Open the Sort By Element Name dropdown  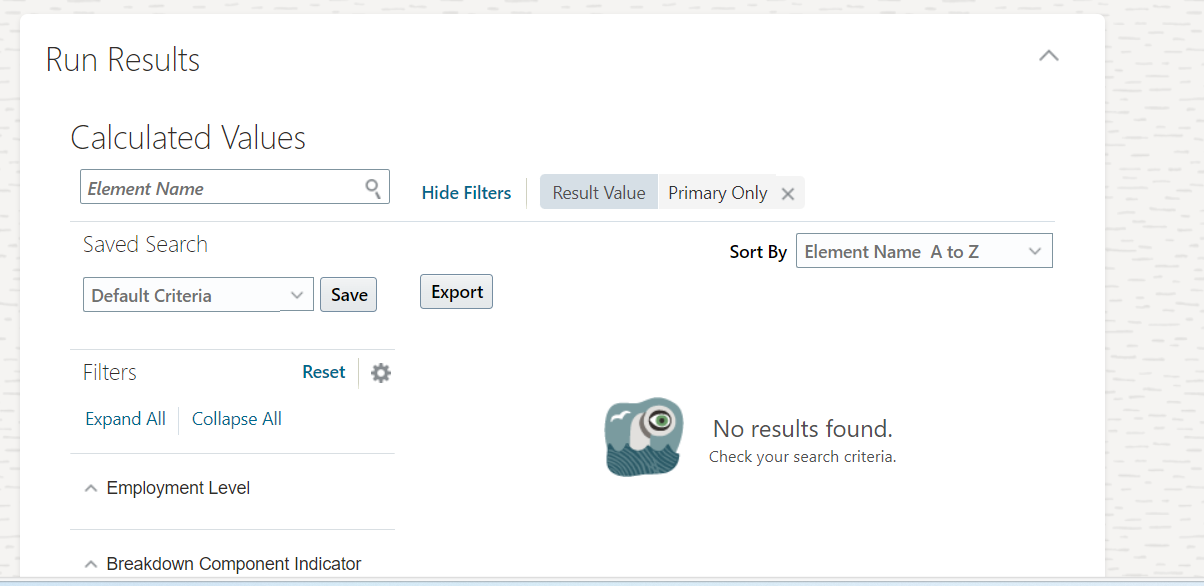click(x=924, y=252)
